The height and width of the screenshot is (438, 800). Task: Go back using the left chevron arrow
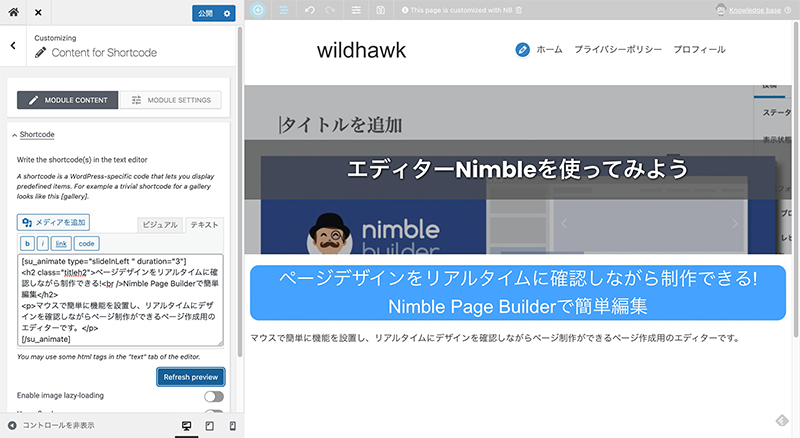point(13,45)
